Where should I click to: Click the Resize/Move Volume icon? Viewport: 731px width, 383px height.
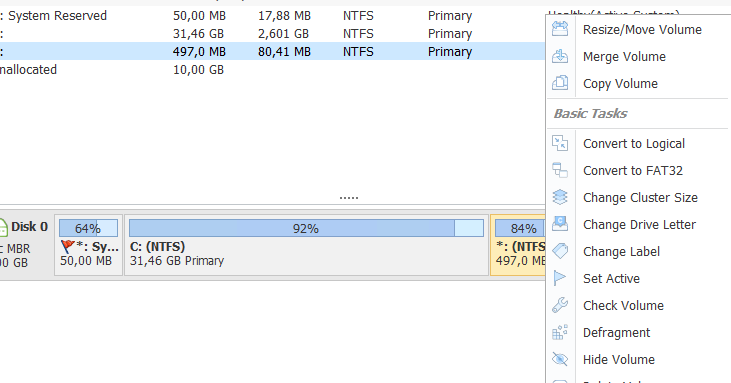click(560, 29)
